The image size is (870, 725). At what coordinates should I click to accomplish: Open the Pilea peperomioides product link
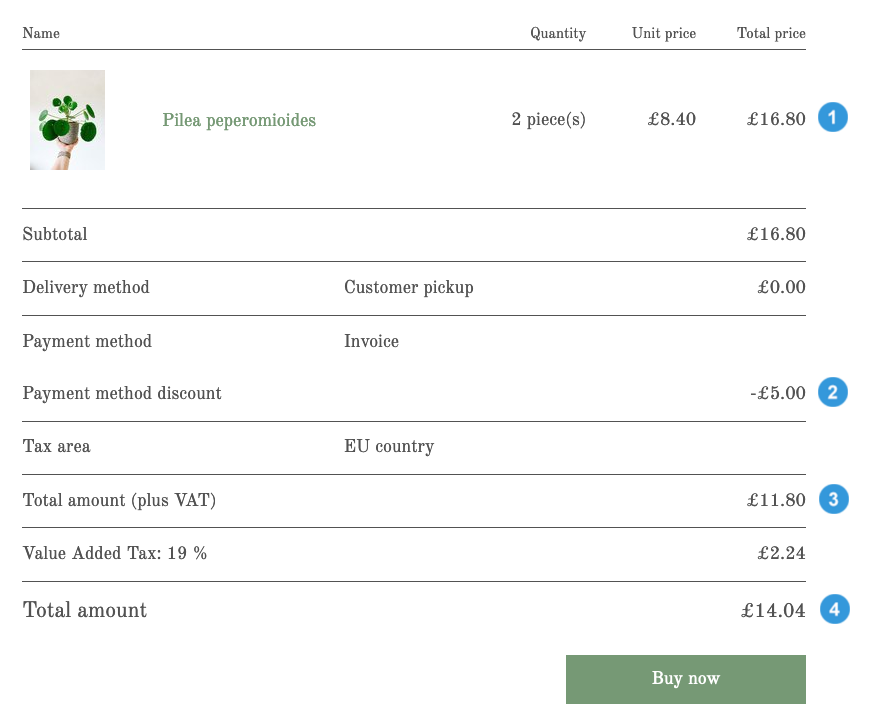(x=239, y=120)
